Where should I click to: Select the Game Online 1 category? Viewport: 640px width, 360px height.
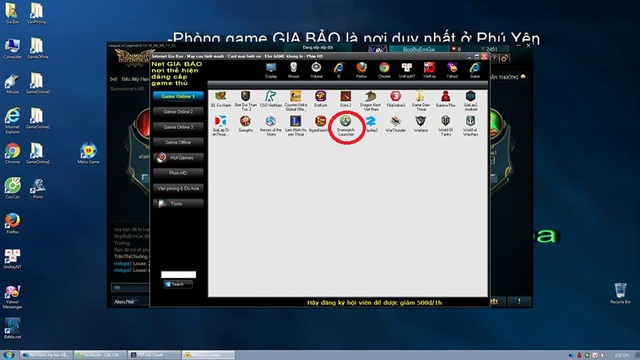178,96
